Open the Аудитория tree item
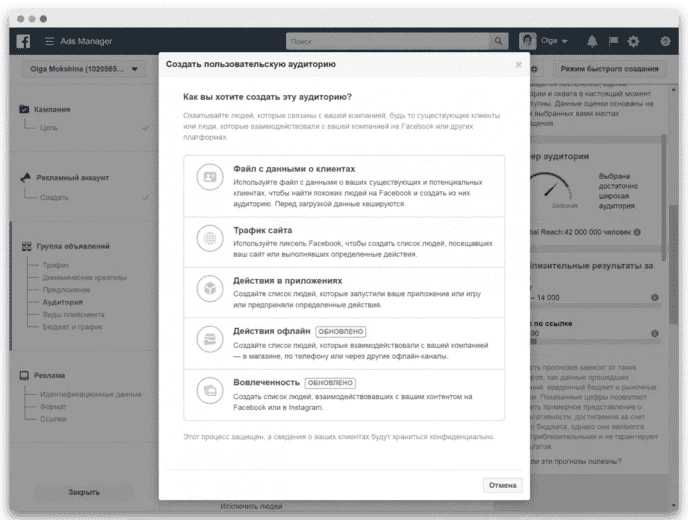 point(62,302)
